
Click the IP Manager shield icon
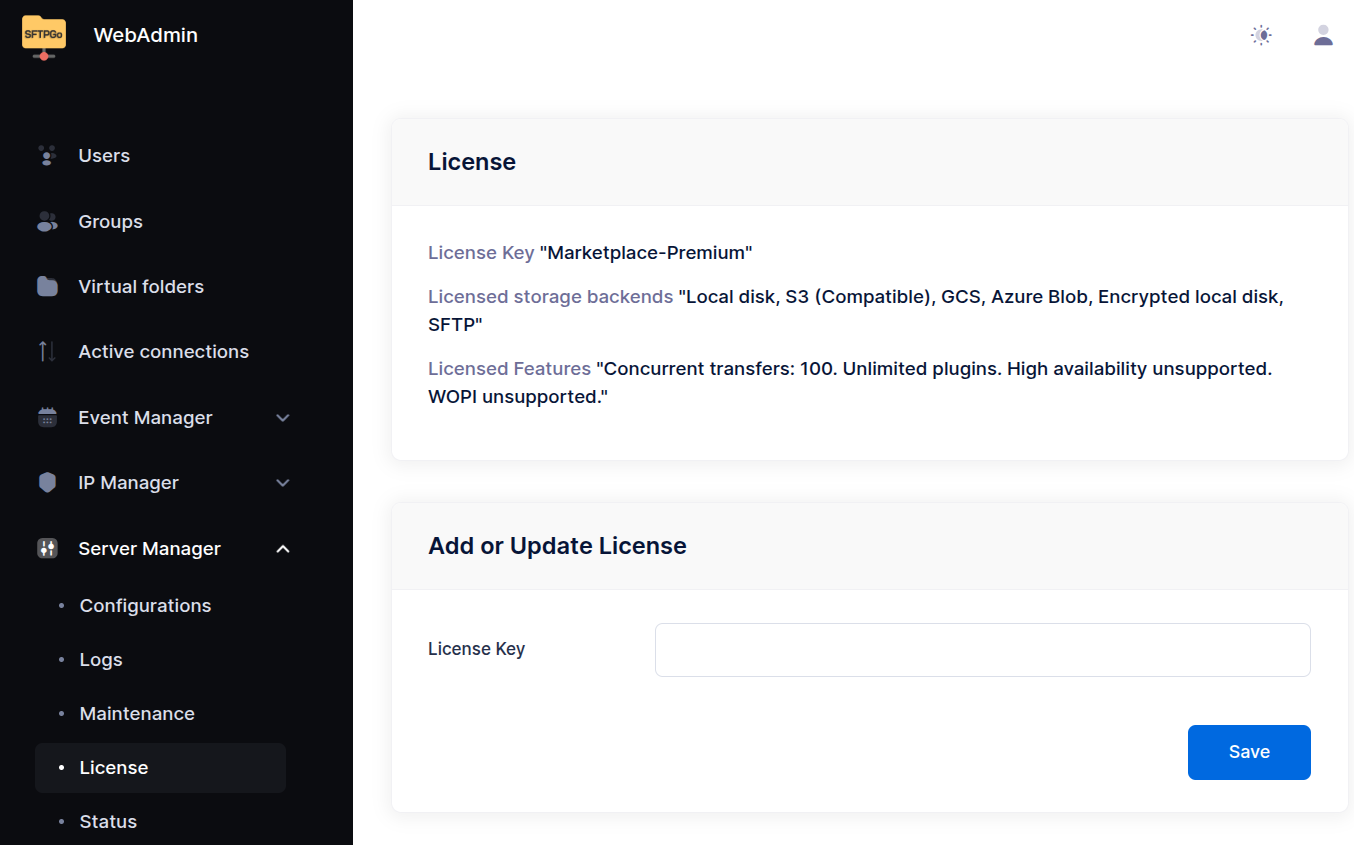(47, 483)
